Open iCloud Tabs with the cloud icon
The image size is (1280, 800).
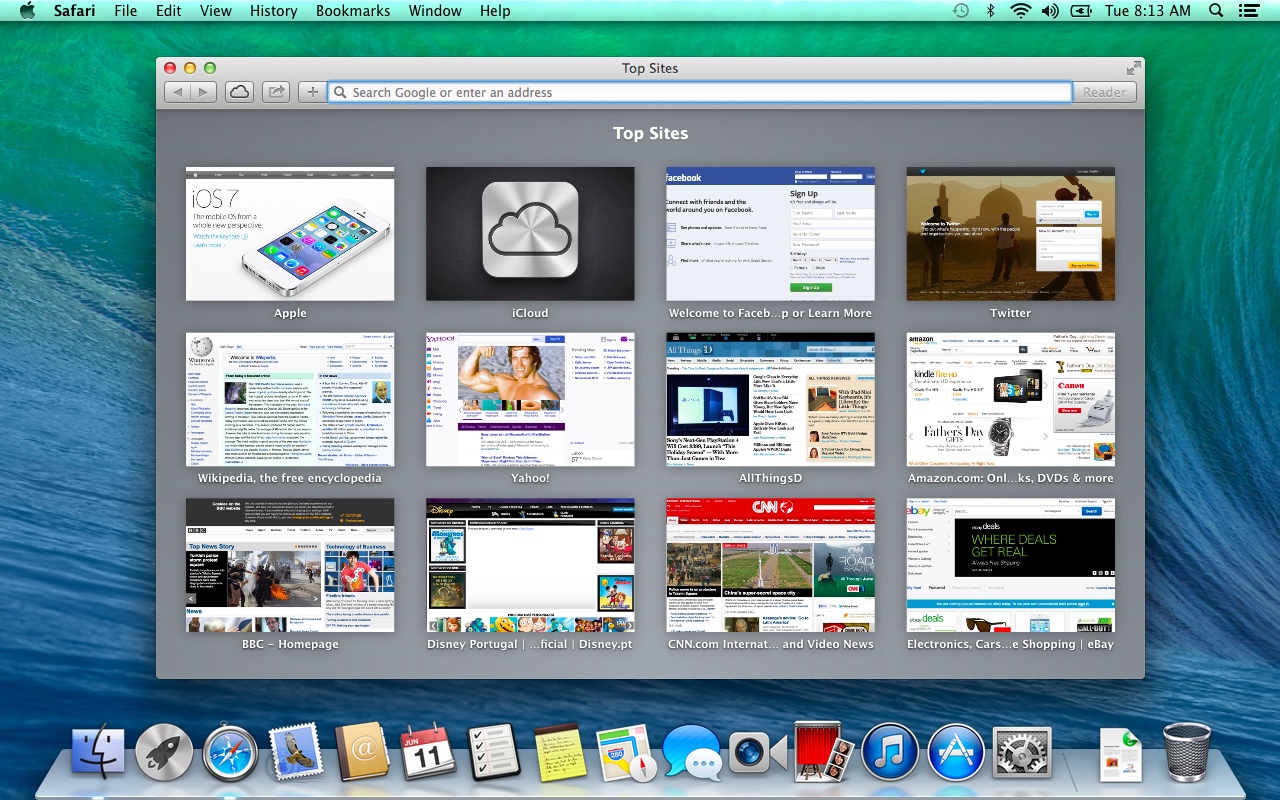pos(239,91)
